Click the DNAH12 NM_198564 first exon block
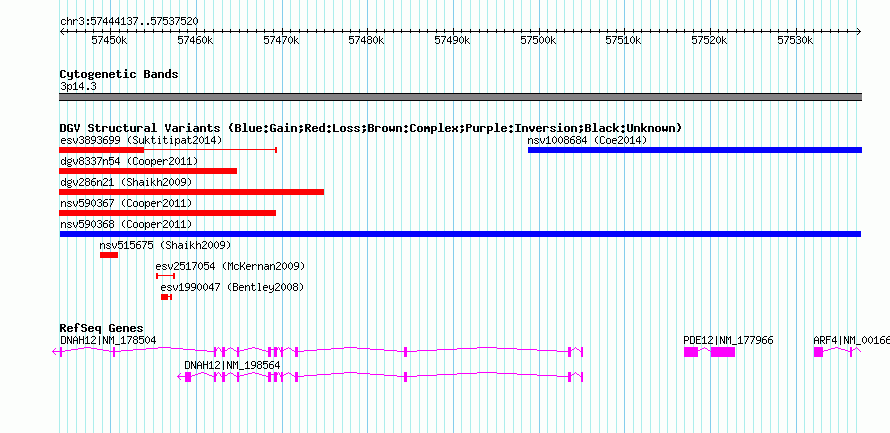 tap(188, 377)
